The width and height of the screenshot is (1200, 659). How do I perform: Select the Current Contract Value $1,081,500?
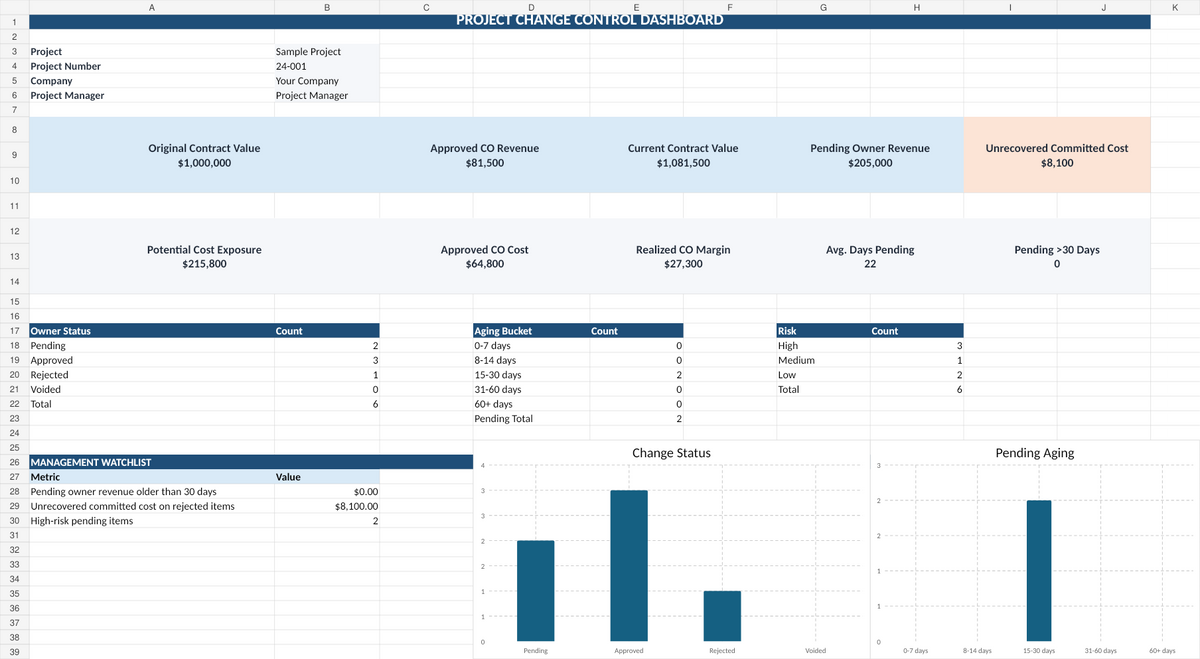pyautogui.click(x=683, y=163)
